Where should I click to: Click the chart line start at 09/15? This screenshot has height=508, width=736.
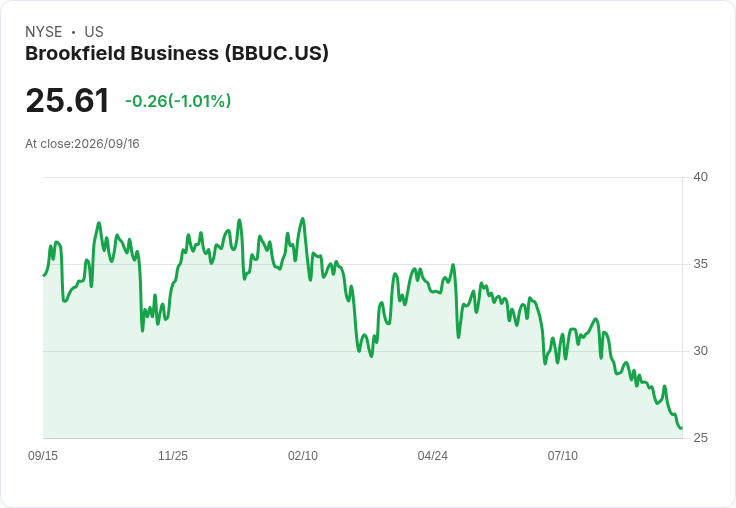click(44, 275)
